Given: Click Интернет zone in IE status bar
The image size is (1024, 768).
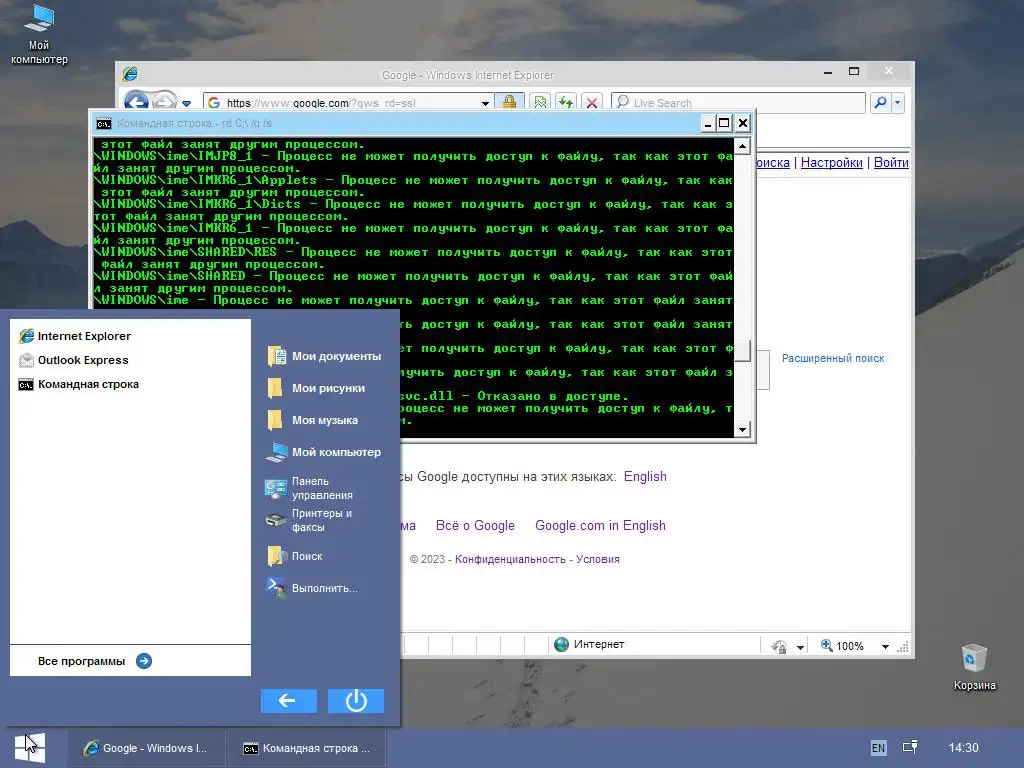Looking at the screenshot, I should point(589,645).
